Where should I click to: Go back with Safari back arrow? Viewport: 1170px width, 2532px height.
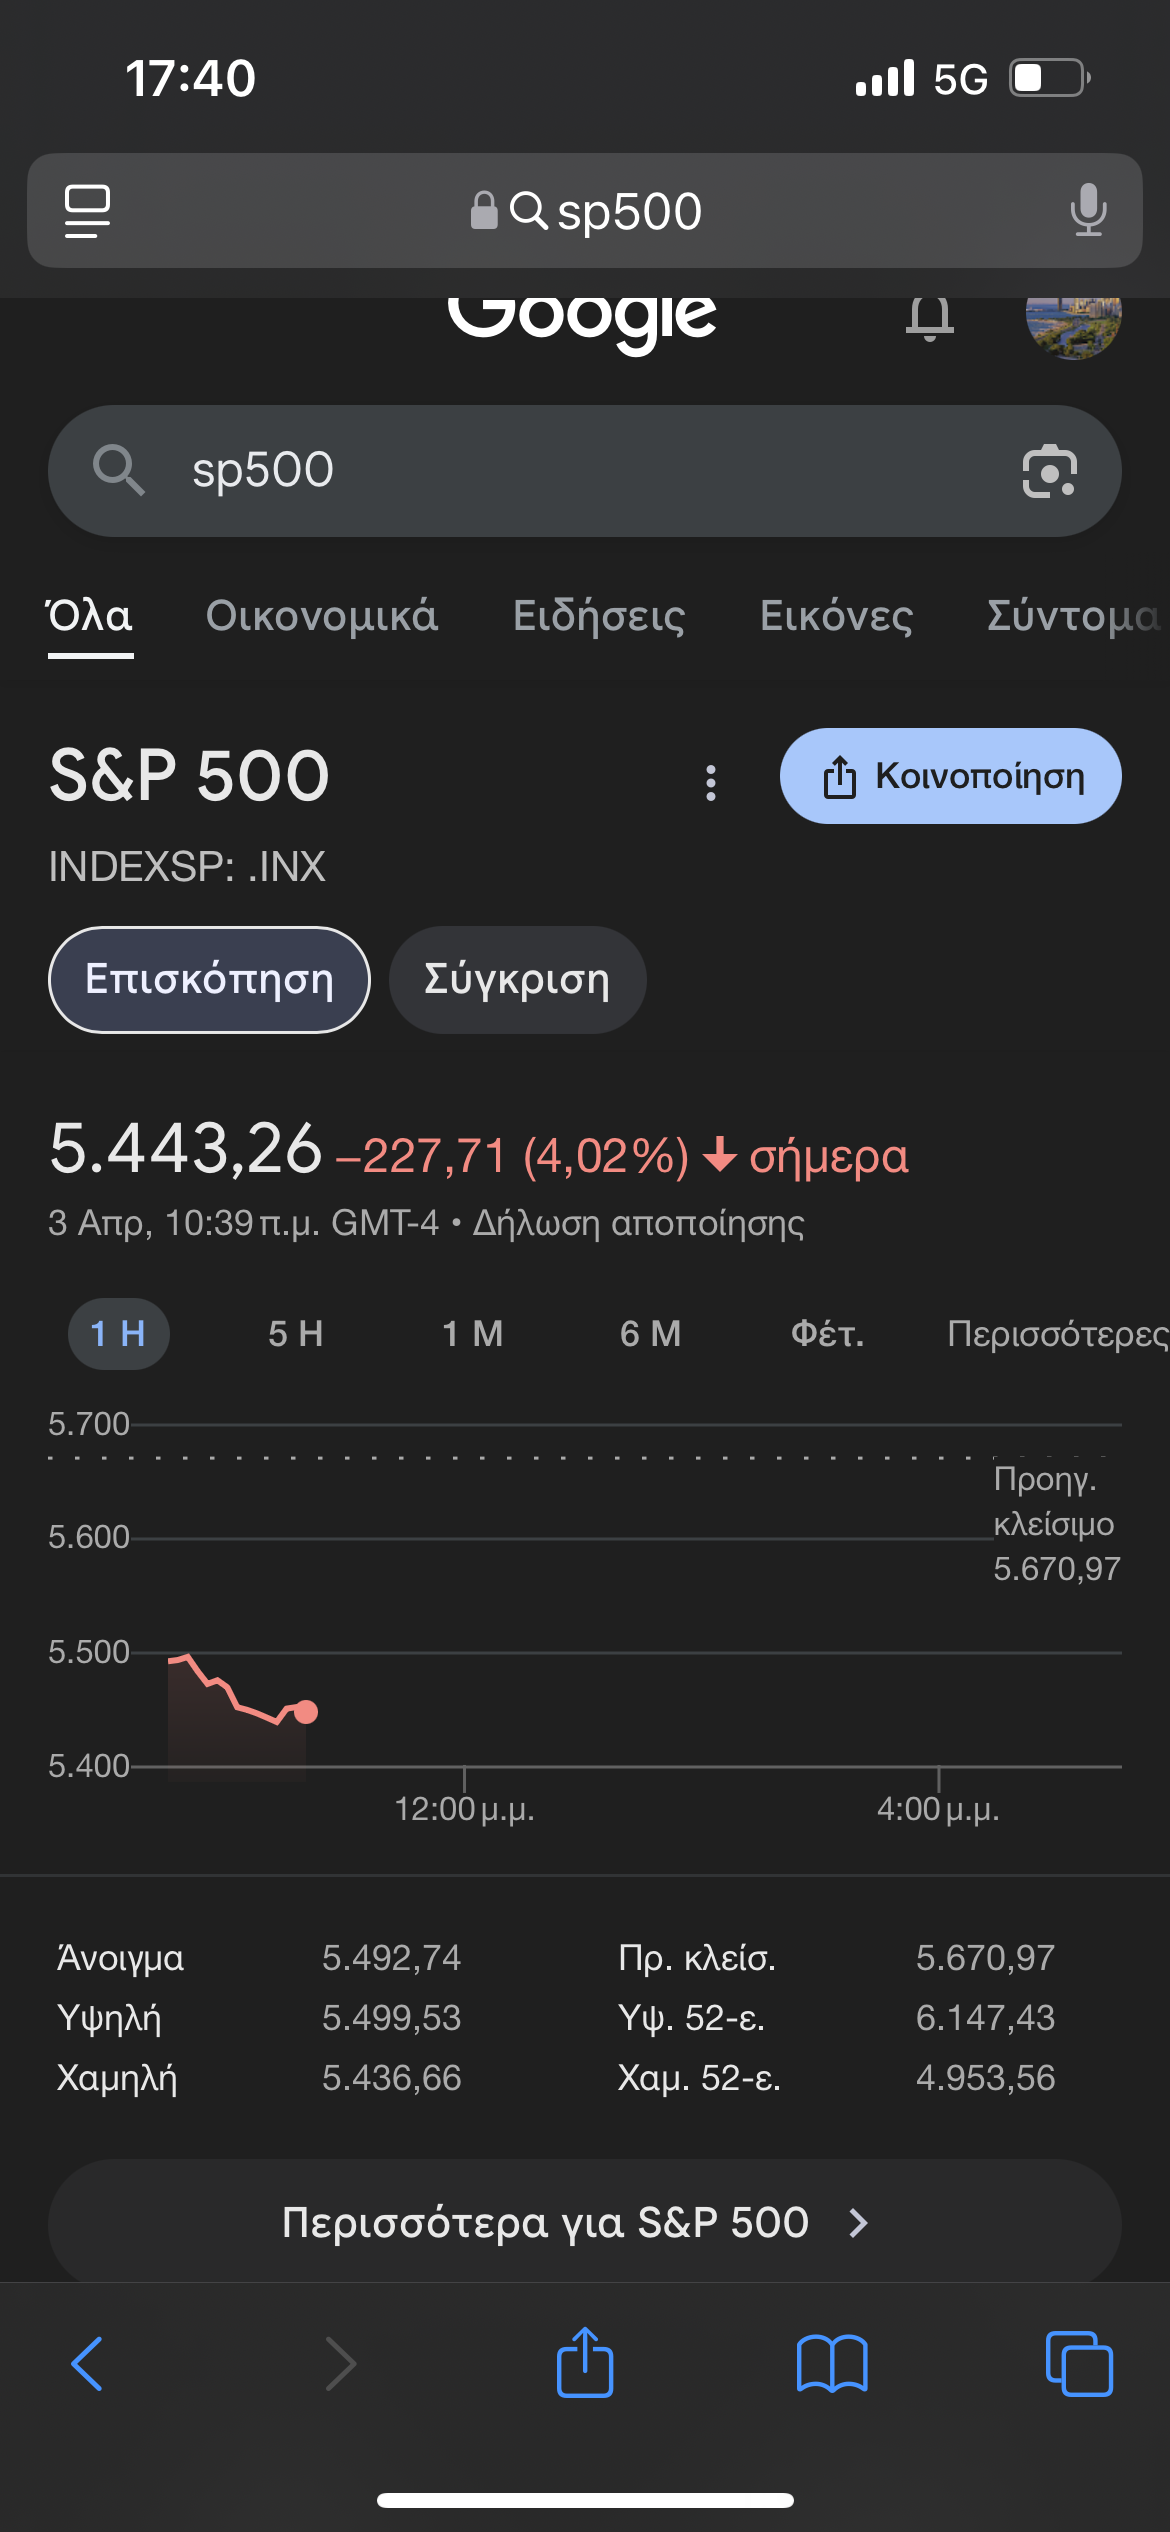click(x=88, y=2364)
